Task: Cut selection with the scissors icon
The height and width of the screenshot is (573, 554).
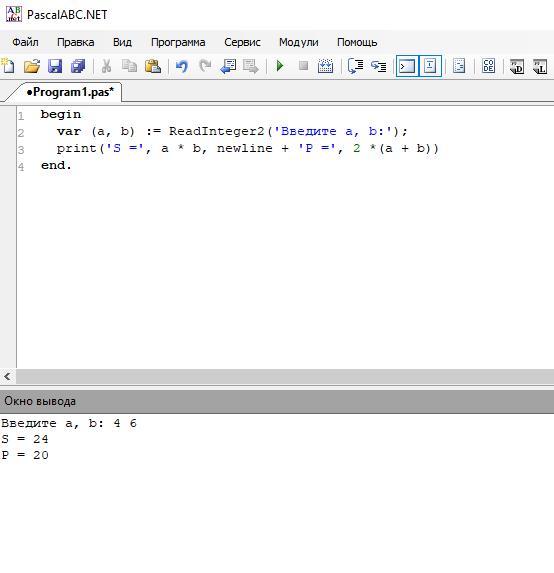Action: [x=106, y=66]
